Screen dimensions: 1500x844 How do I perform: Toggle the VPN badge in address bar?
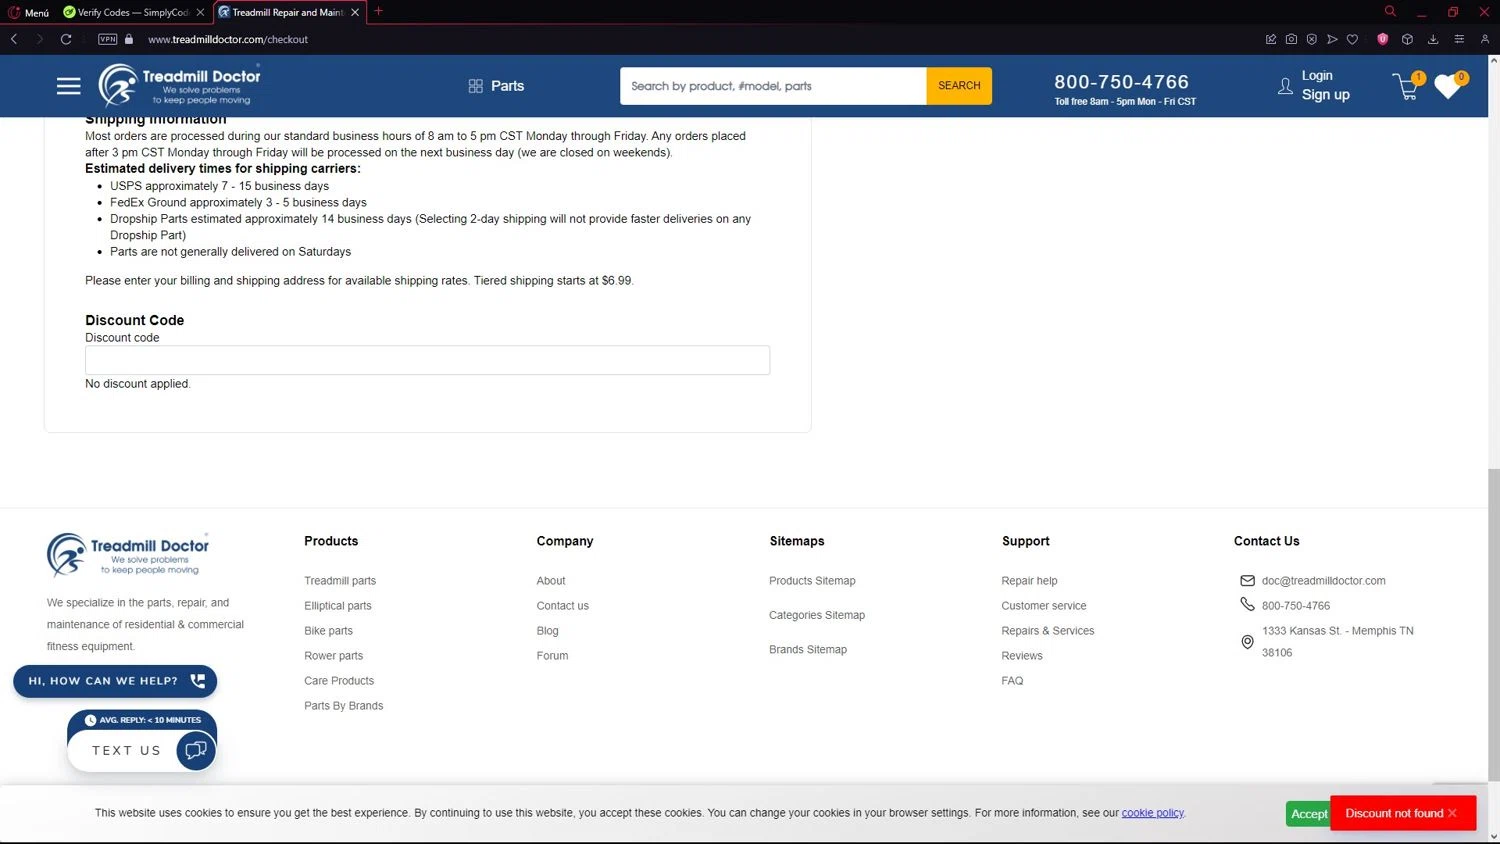[108, 39]
